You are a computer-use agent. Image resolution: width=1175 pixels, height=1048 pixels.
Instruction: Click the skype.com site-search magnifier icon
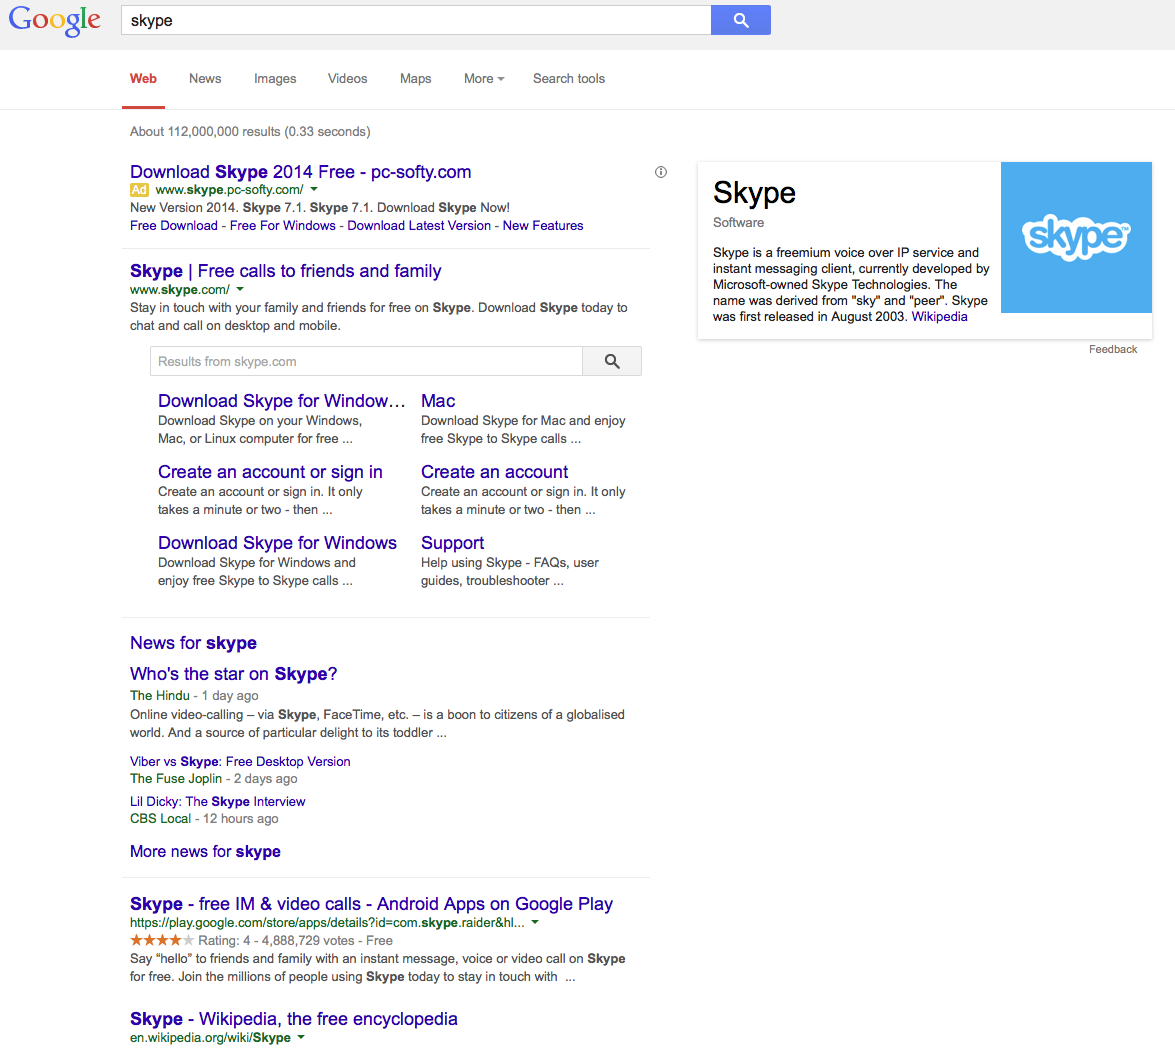612,361
